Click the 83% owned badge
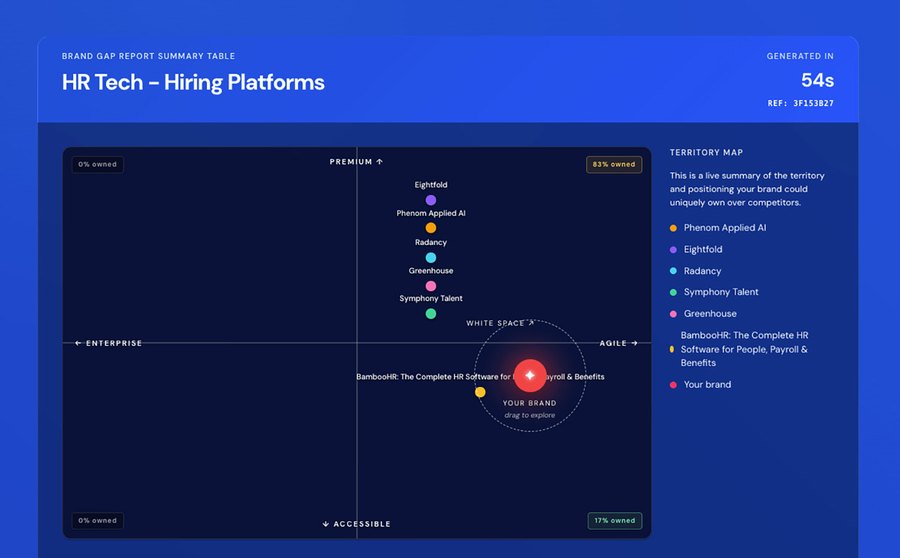Image resolution: width=900 pixels, height=558 pixels. (614, 164)
